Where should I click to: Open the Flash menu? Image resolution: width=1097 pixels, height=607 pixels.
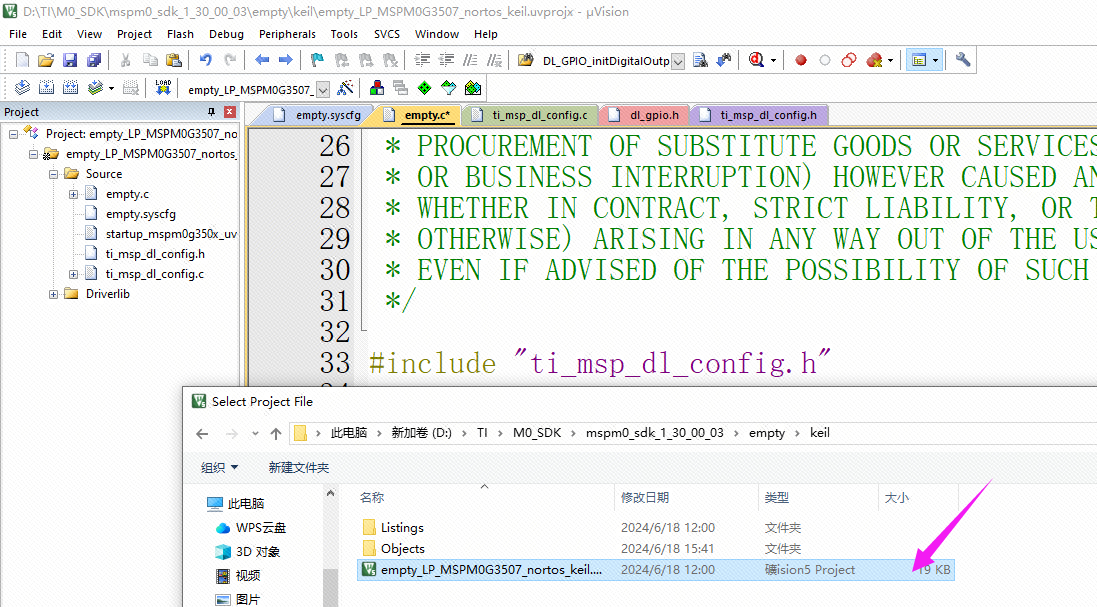[180, 34]
